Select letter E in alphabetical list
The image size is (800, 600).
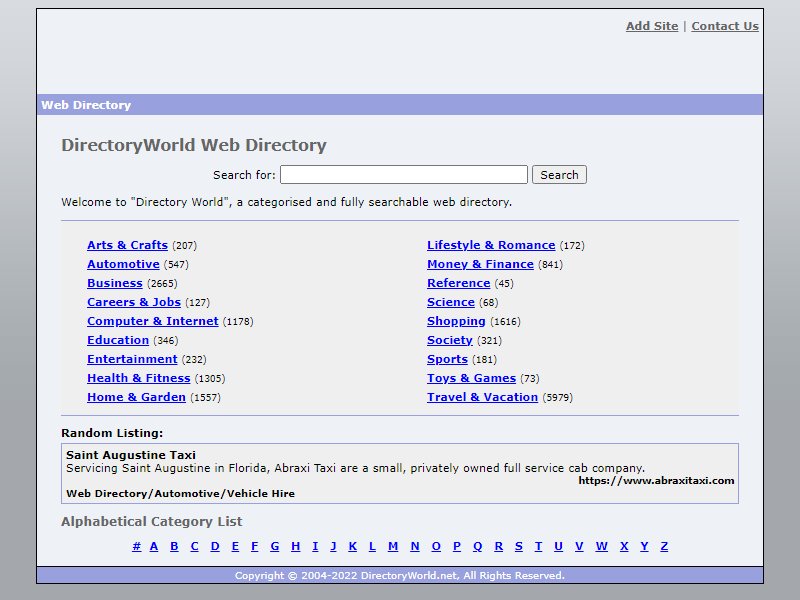tap(235, 546)
